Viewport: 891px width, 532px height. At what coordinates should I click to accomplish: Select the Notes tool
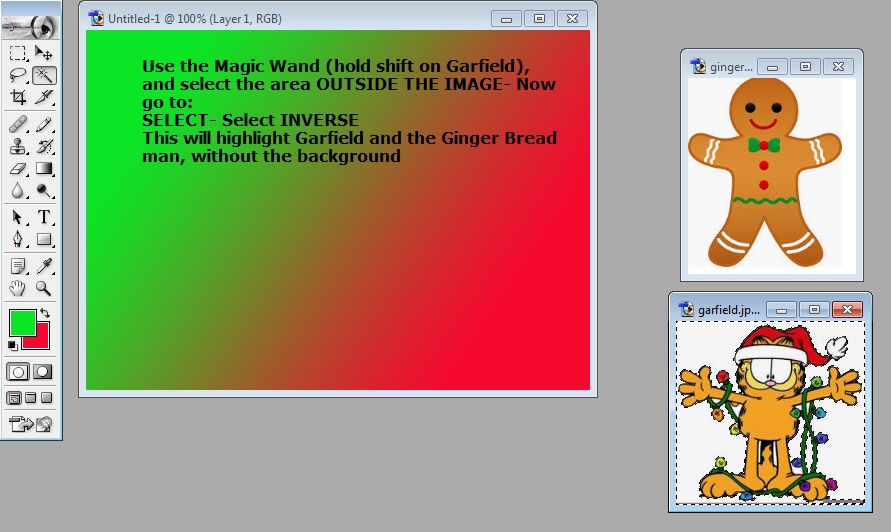[18, 266]
